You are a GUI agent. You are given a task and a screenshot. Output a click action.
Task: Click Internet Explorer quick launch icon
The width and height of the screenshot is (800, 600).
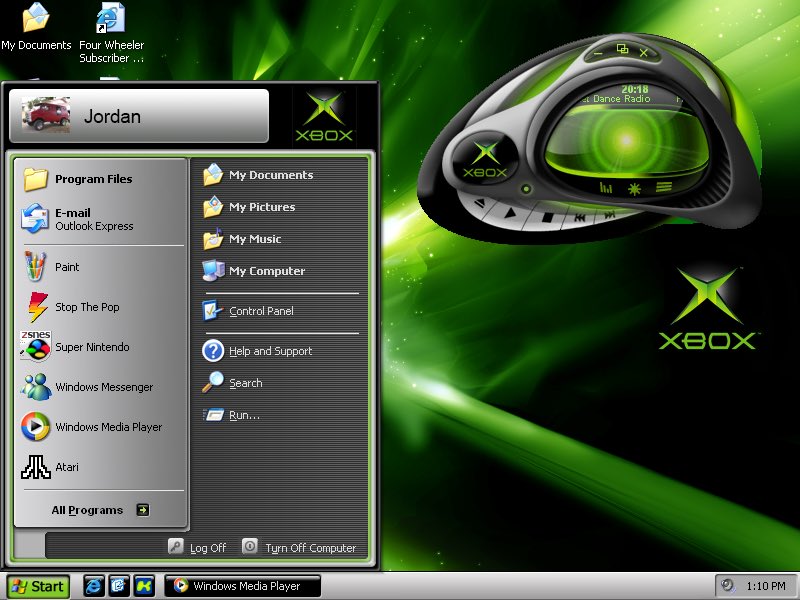coord(93,586)
